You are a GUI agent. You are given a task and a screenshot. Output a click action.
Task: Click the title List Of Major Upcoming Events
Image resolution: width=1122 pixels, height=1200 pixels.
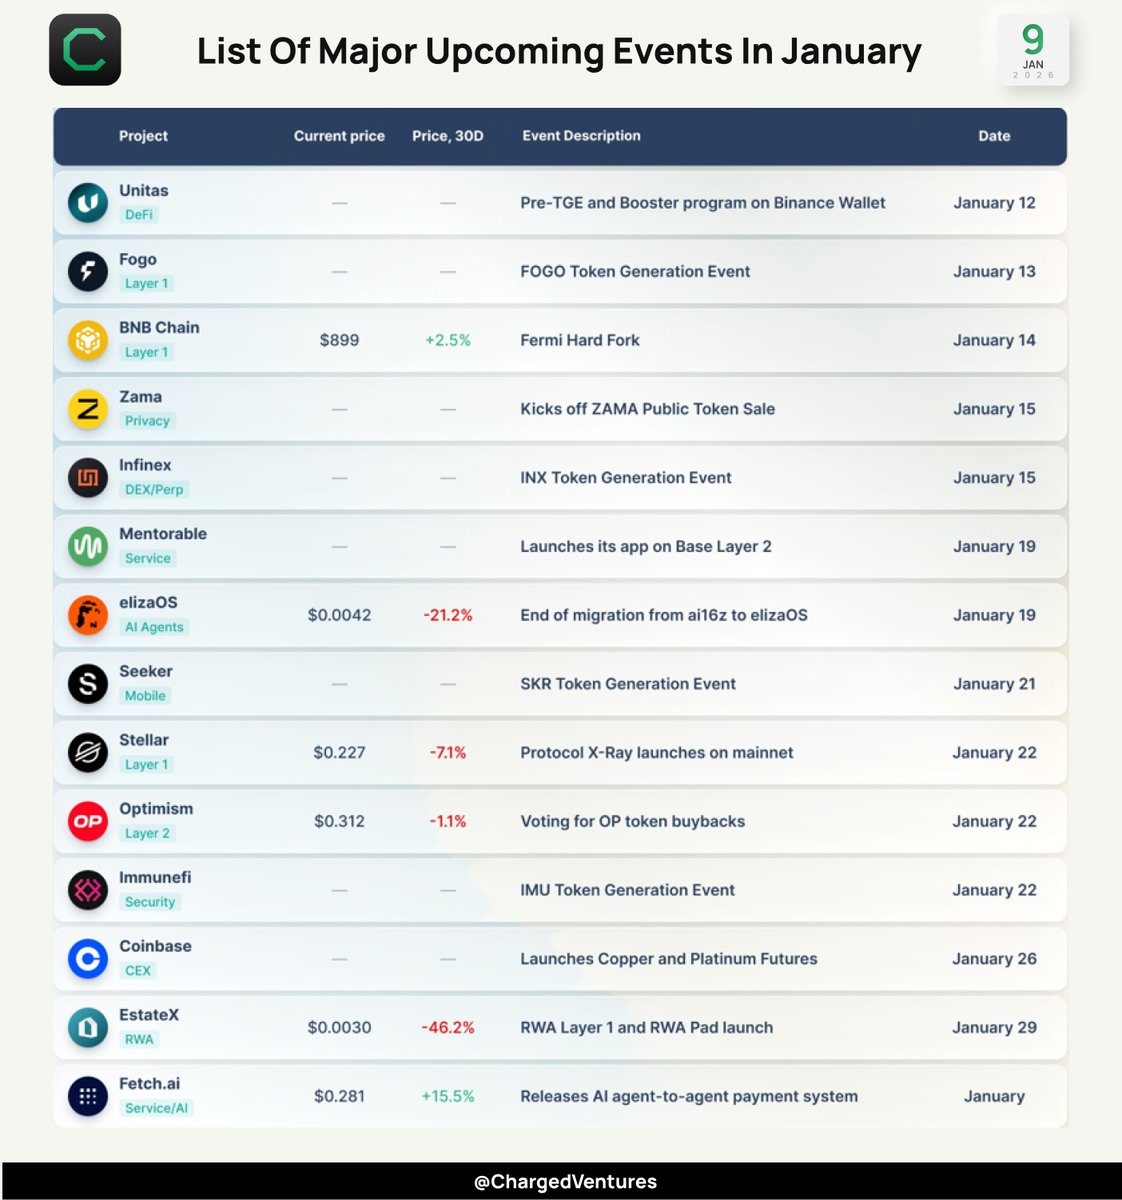(559, 51)
